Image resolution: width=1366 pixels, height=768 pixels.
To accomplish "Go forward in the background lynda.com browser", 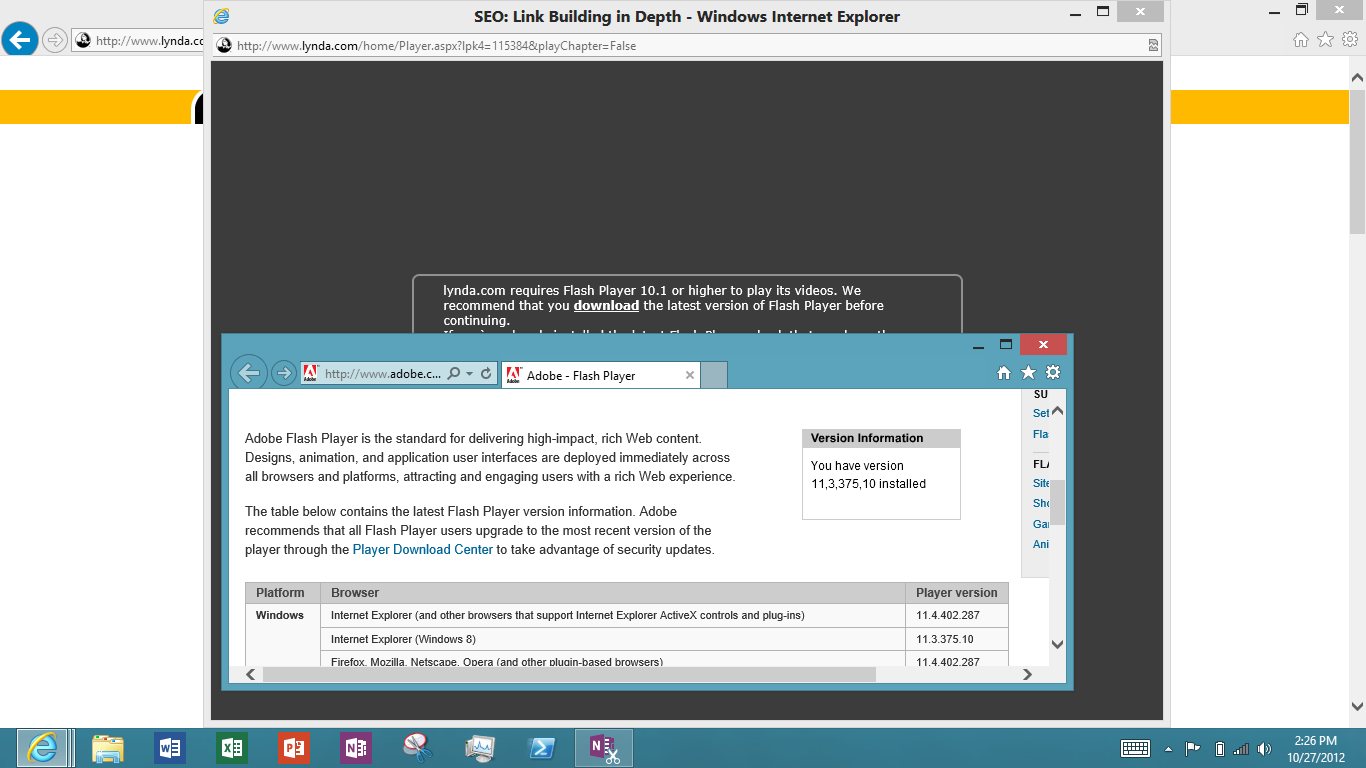I will coord(54,40).
